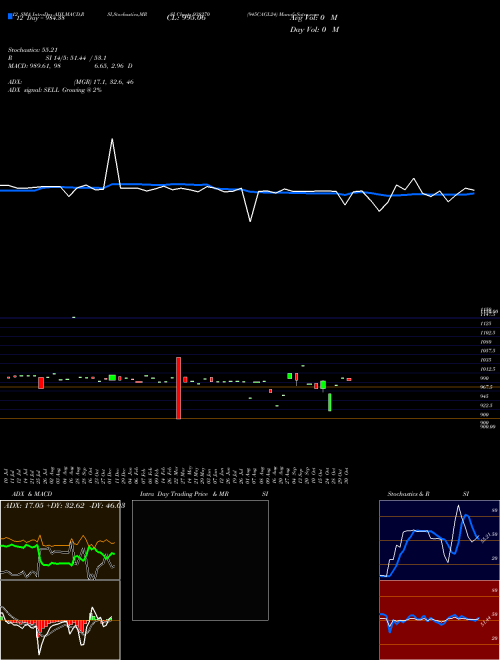Image resolution: width=500 pixels, height=660 pixels.
Task: Click the 'Stochastics & R' panel title
Action: click(x=408, y=494)
